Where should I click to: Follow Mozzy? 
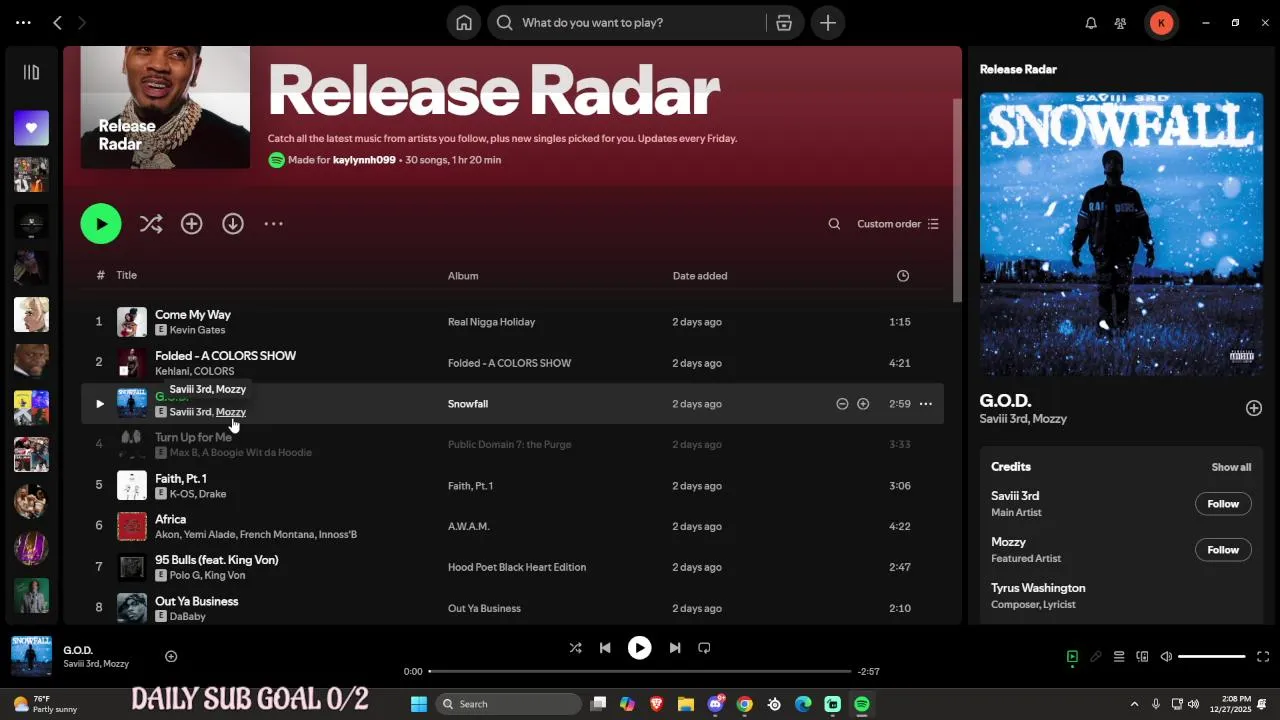click(1223, 550)
